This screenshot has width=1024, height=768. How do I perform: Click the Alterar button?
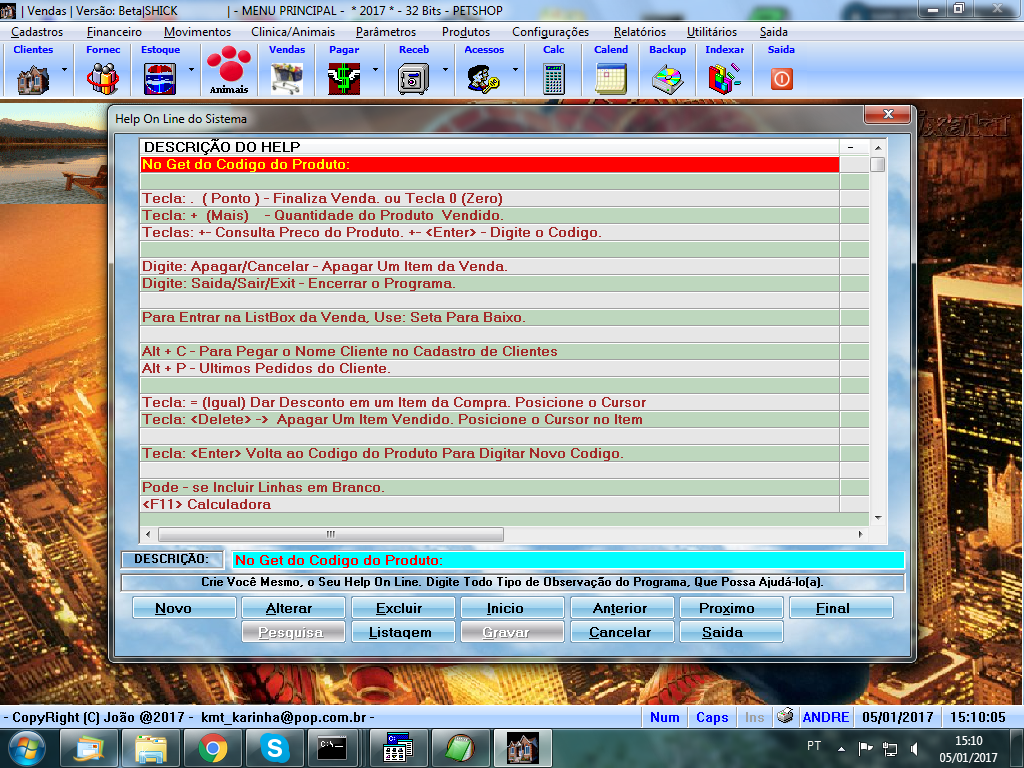pos(293,608)
